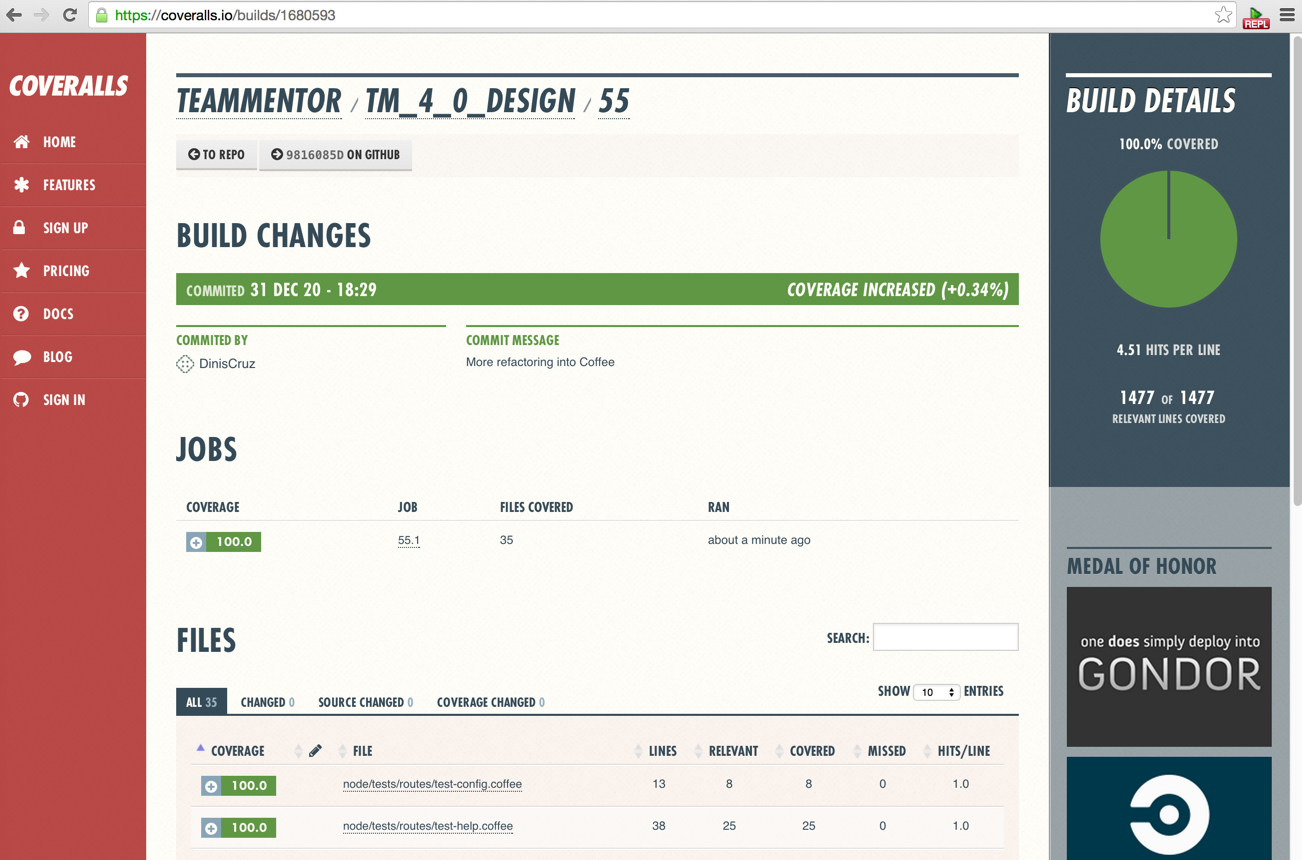
Task: Open Docs in the sidebar menu
Action: point(58,314)
